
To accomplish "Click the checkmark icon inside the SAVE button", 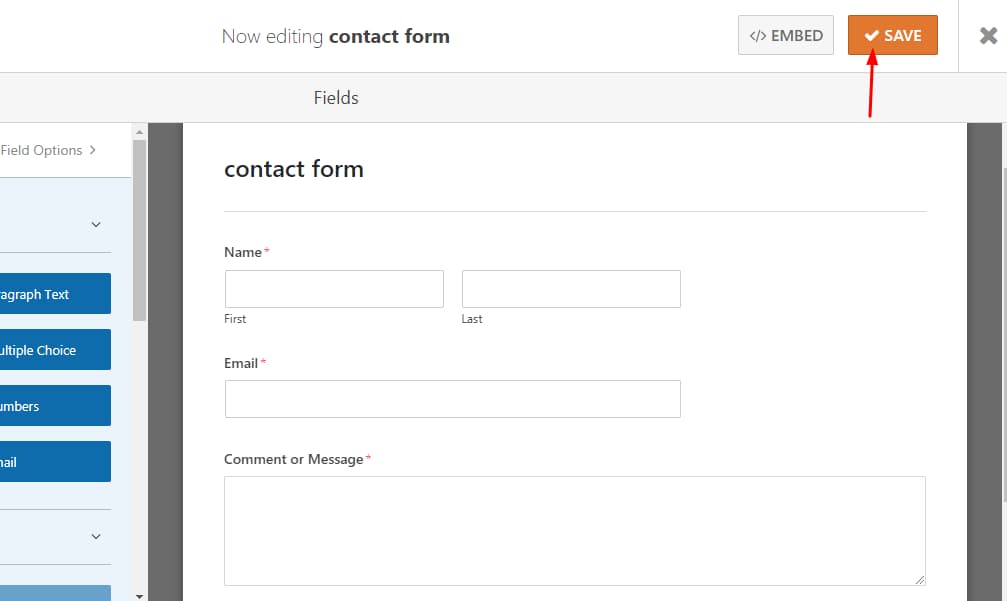I will click(x=871, y=34).
